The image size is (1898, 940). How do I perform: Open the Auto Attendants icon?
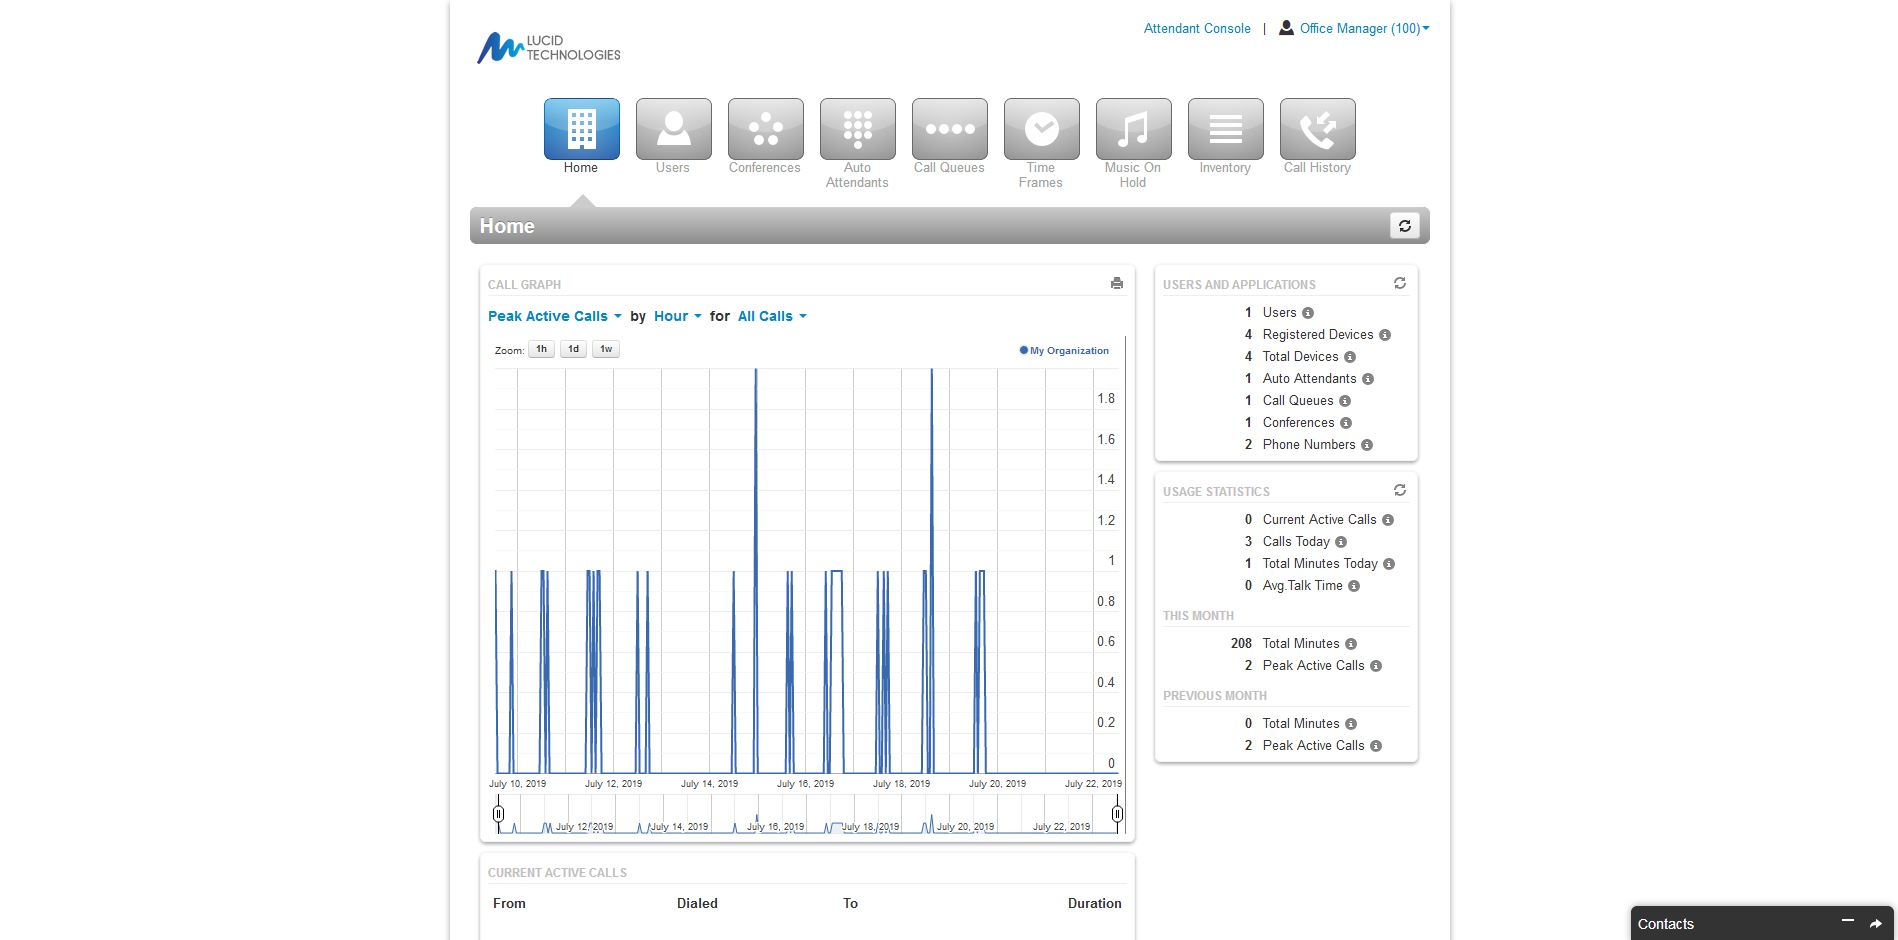[857, 129]
